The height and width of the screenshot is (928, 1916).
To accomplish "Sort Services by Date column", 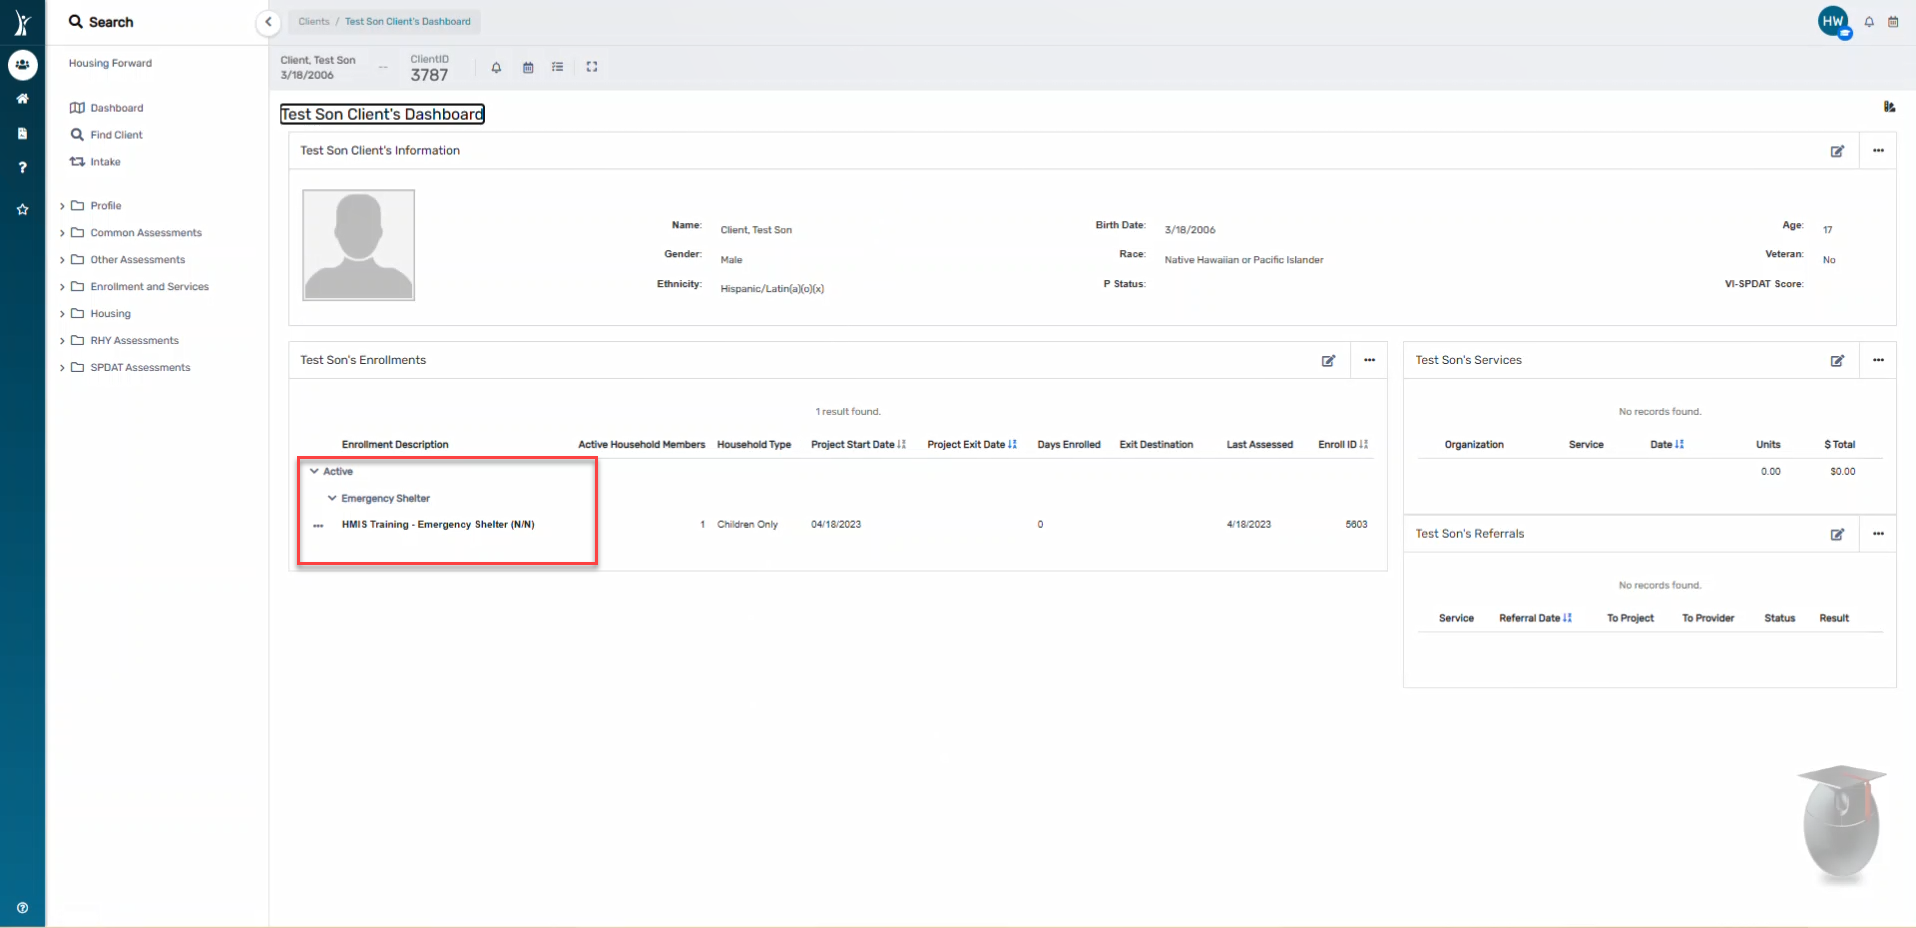I will 1666,445.
